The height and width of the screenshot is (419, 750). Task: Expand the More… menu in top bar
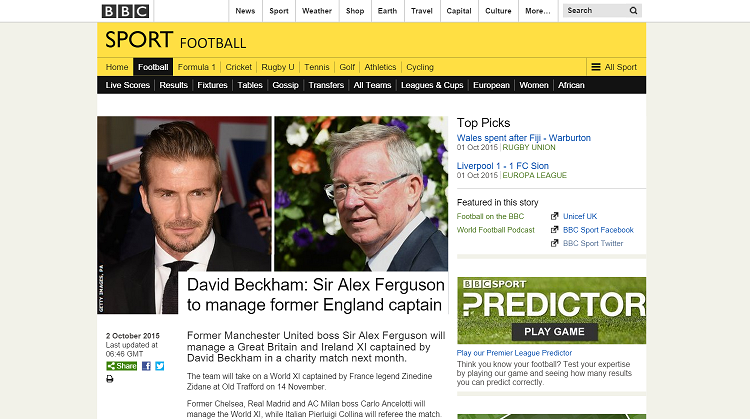pyautogui.click(x=538, y=11)
